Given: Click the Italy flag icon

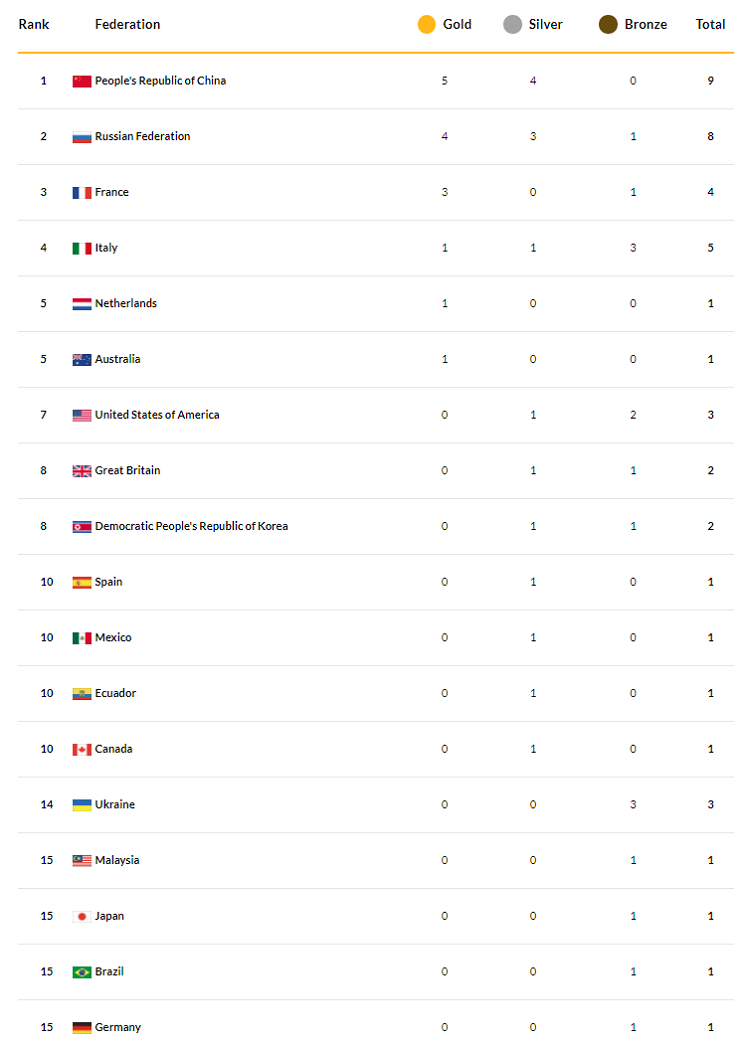Looking at the screenshot, I should (82, 248).
